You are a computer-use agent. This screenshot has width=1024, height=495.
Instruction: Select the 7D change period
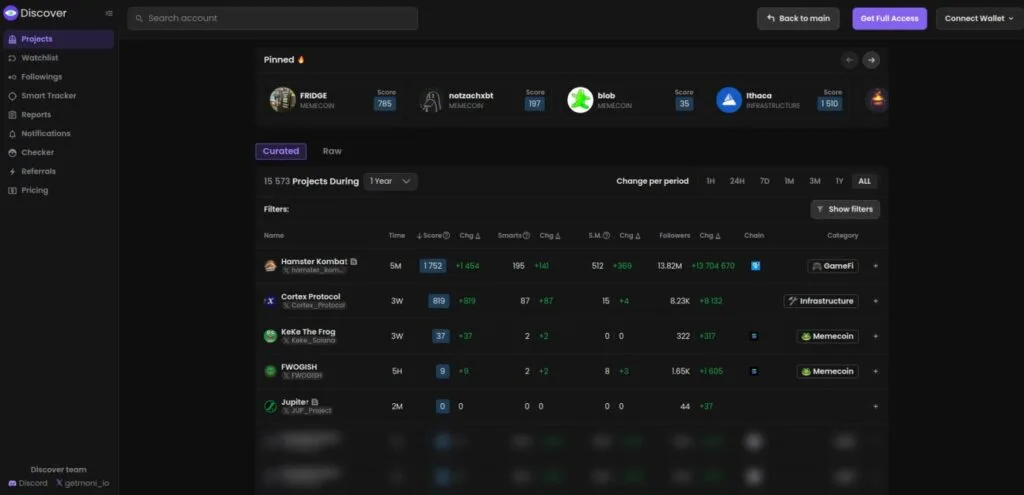[x=764, y=182]
